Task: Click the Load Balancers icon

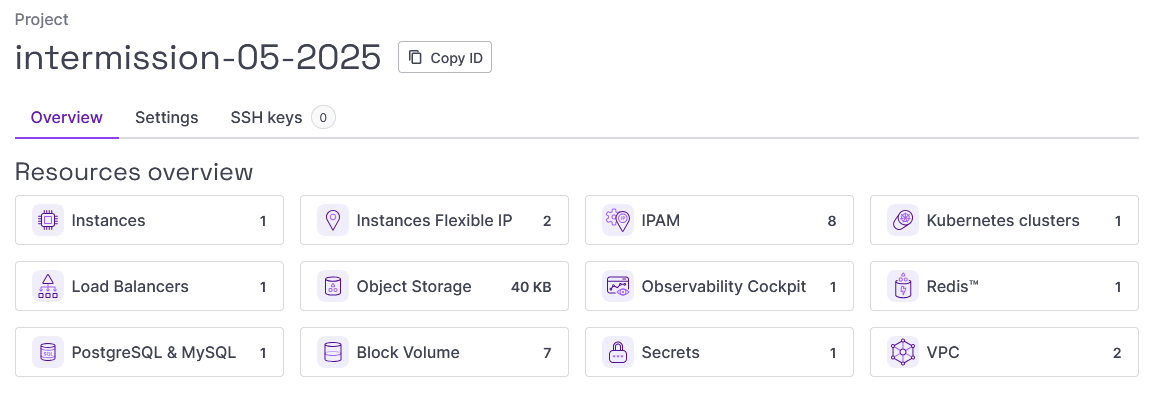Action: pos(48,286)
